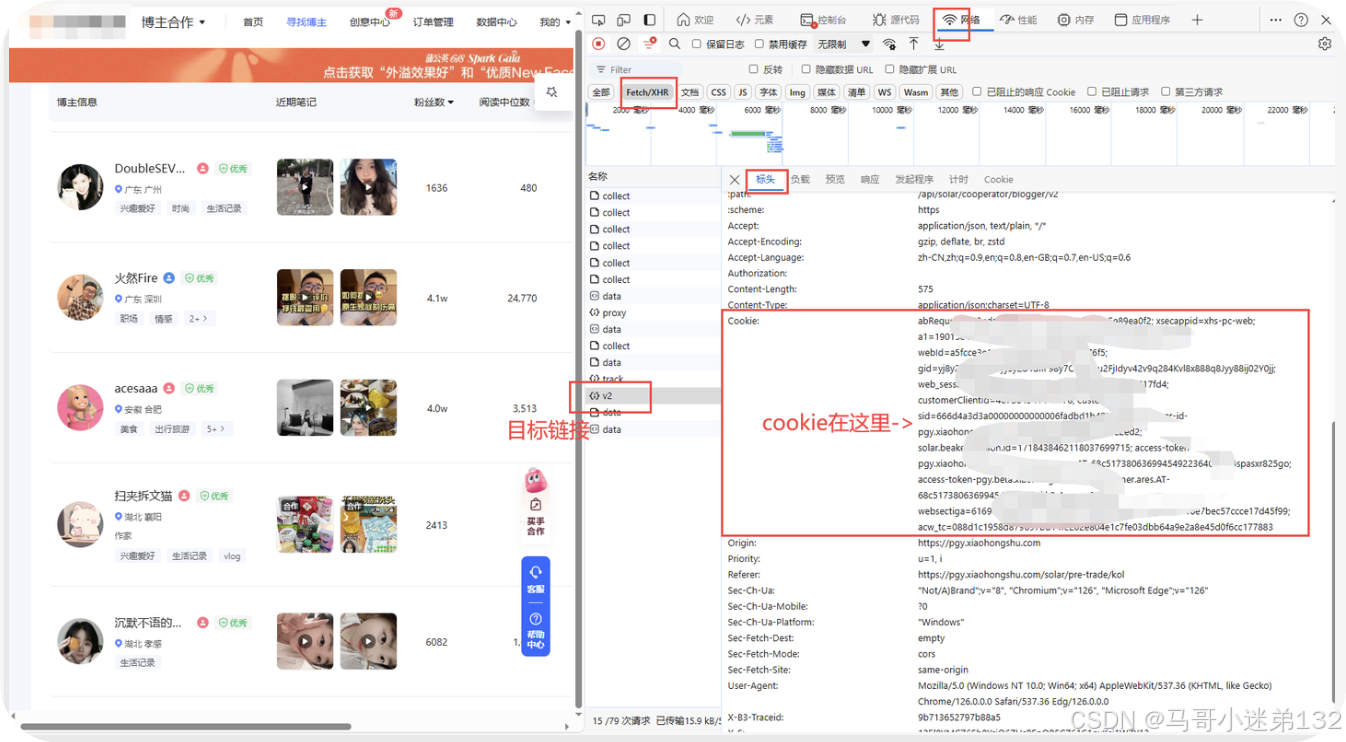Viewport: 1346px width, 742px height.
Task: Click the page horizontal scrollbar
Action: tap(186, 727)
